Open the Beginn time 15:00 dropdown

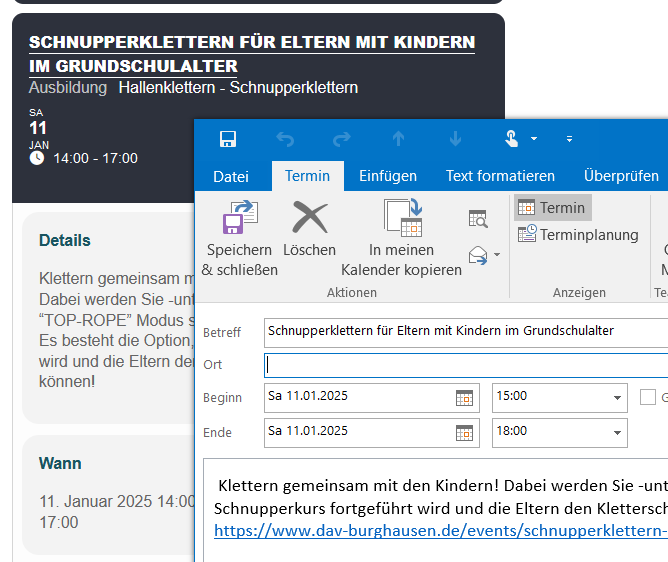(x=617, y=398)
